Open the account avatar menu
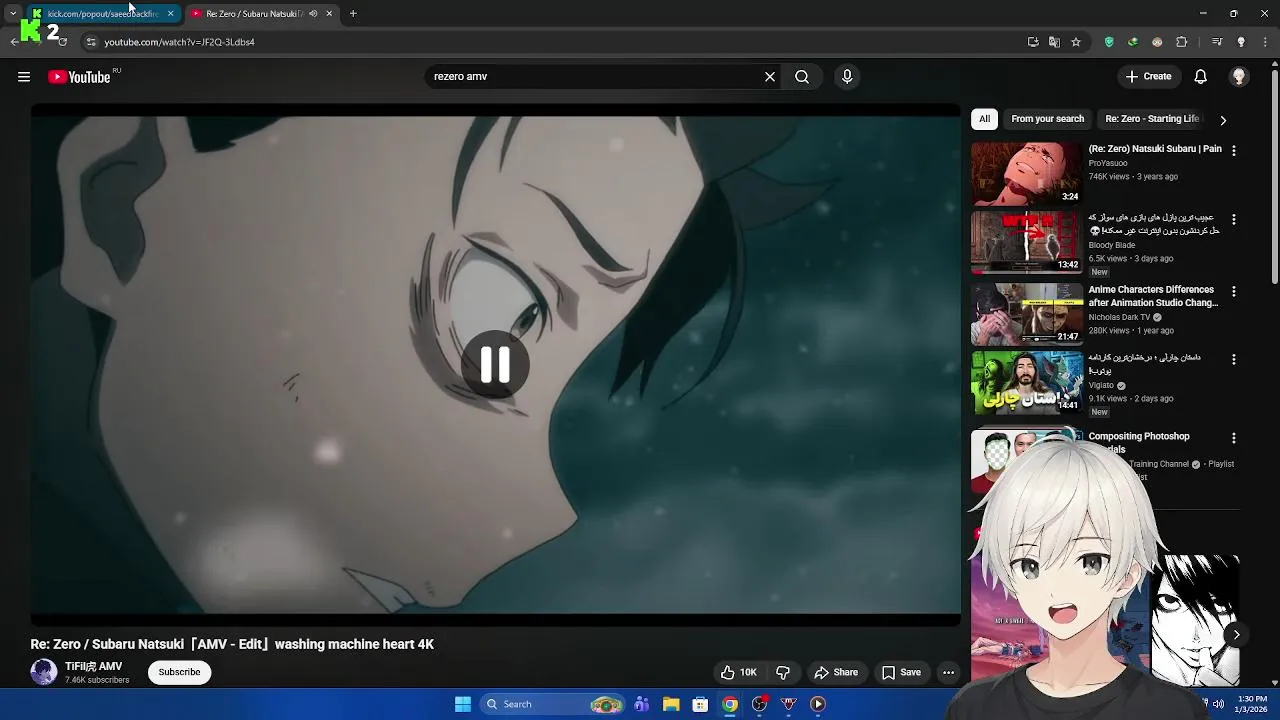This screenshot has width=1280, height=720. coord(1239,77)
